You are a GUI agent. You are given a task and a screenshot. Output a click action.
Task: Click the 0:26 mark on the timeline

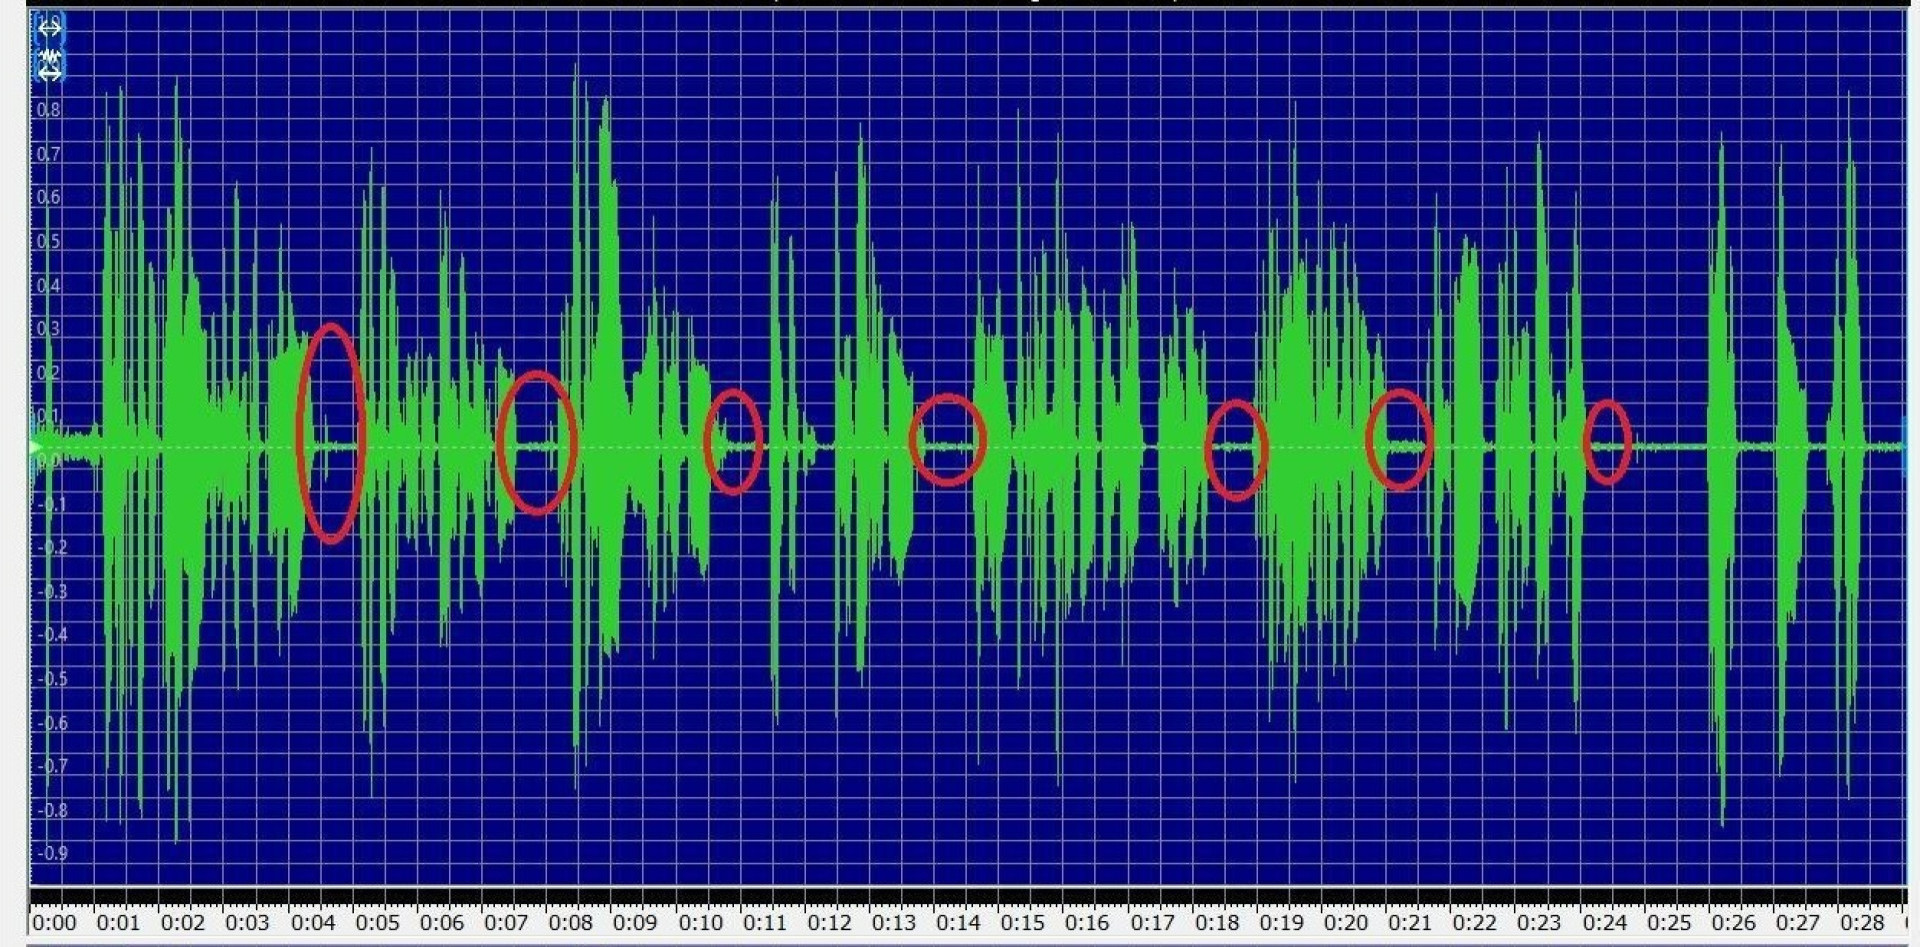(x=1732, y=922)
